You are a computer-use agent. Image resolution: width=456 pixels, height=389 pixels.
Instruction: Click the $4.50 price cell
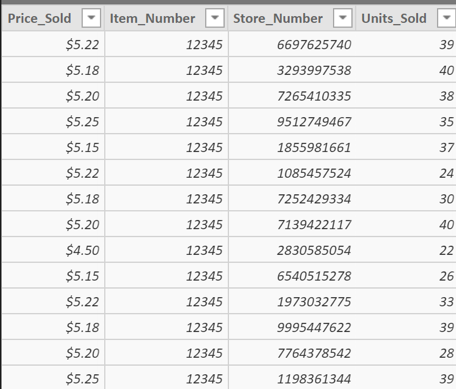(53, 250)
